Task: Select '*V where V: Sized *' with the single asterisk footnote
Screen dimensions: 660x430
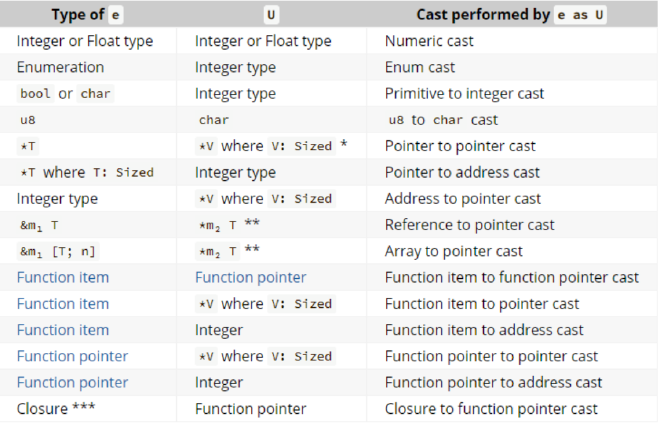Action: 271,146
